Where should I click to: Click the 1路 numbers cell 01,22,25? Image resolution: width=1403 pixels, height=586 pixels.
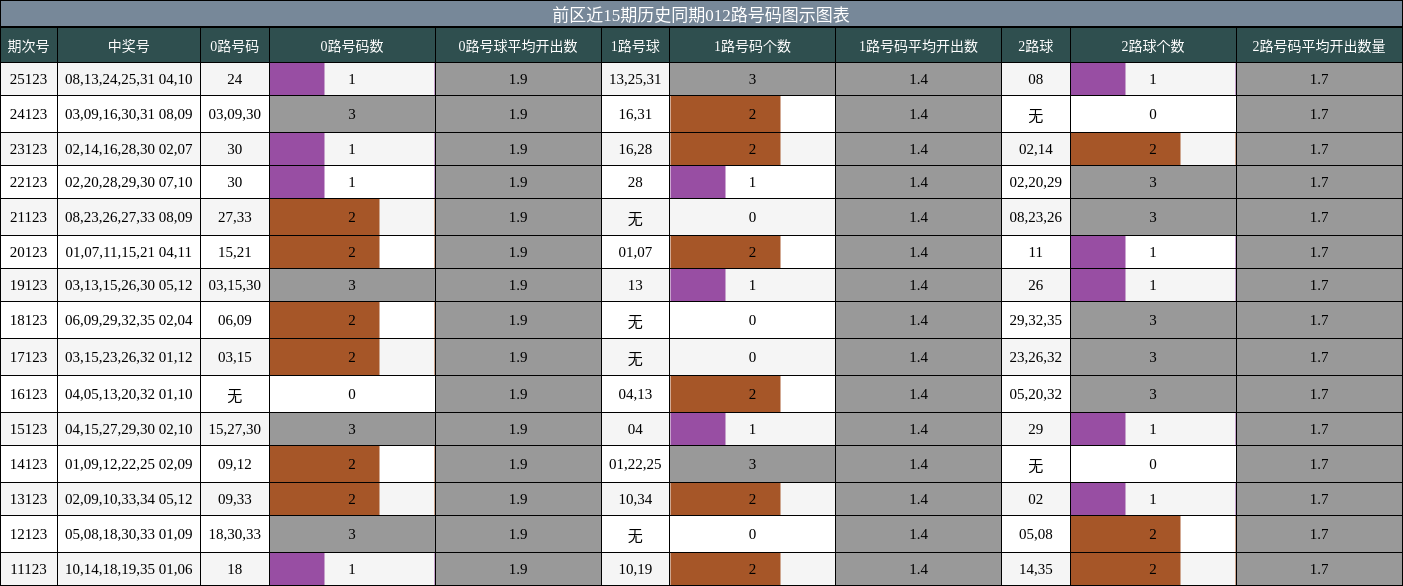point(635,464)
